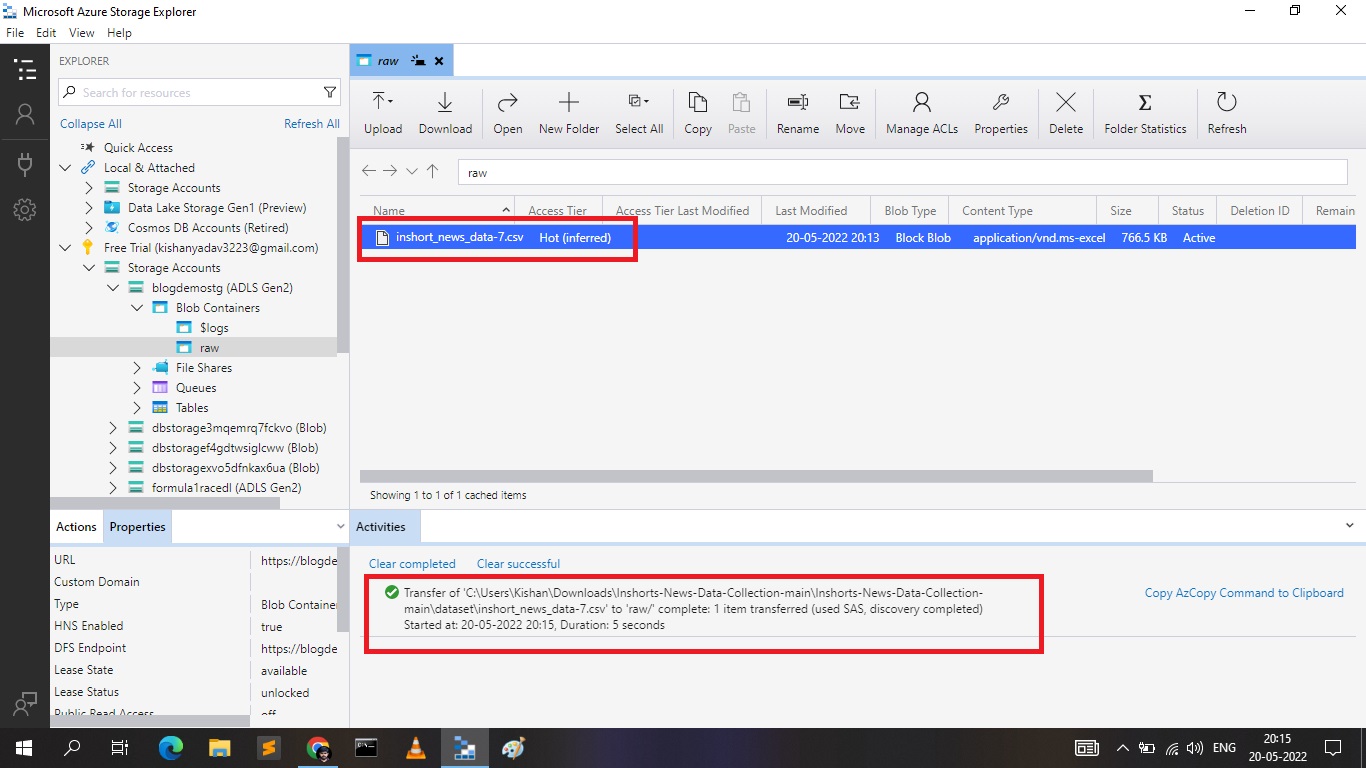
Task: Click the Download toolbar button
Action: (445, 113)
